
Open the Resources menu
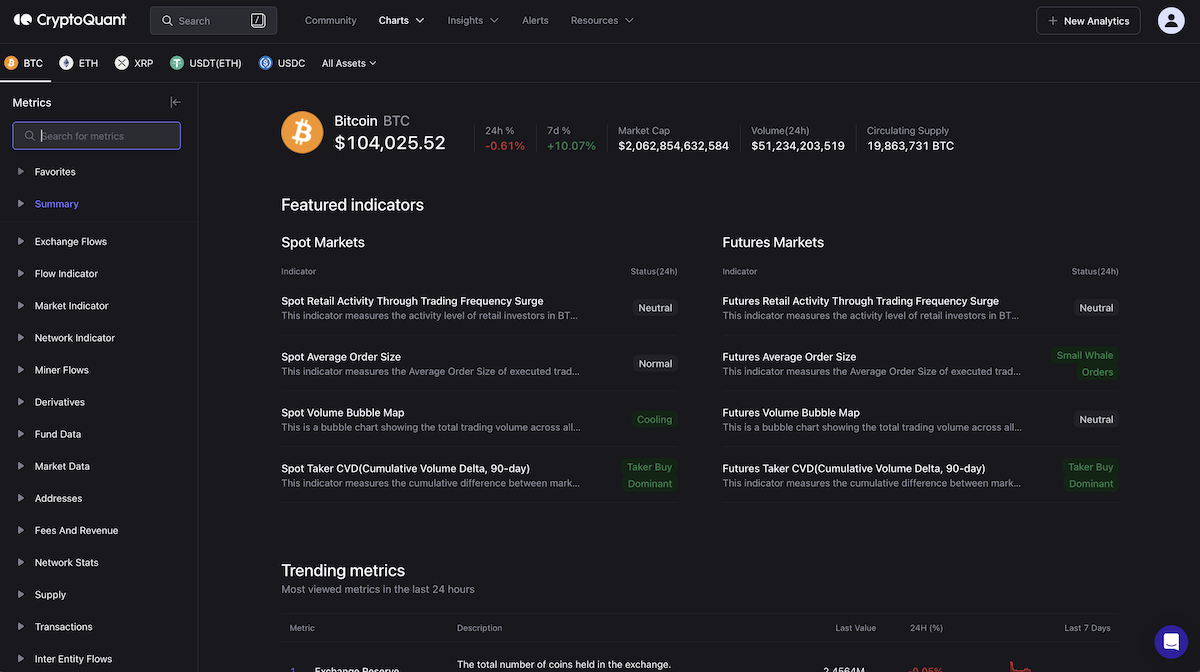[602, 20]
